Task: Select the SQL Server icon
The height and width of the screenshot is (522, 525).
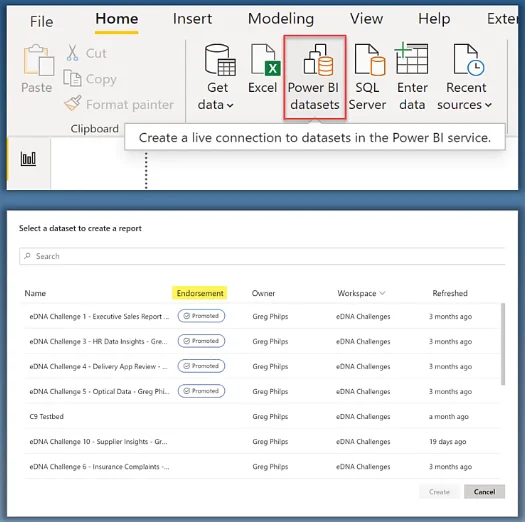Action: tap(370, 60)
